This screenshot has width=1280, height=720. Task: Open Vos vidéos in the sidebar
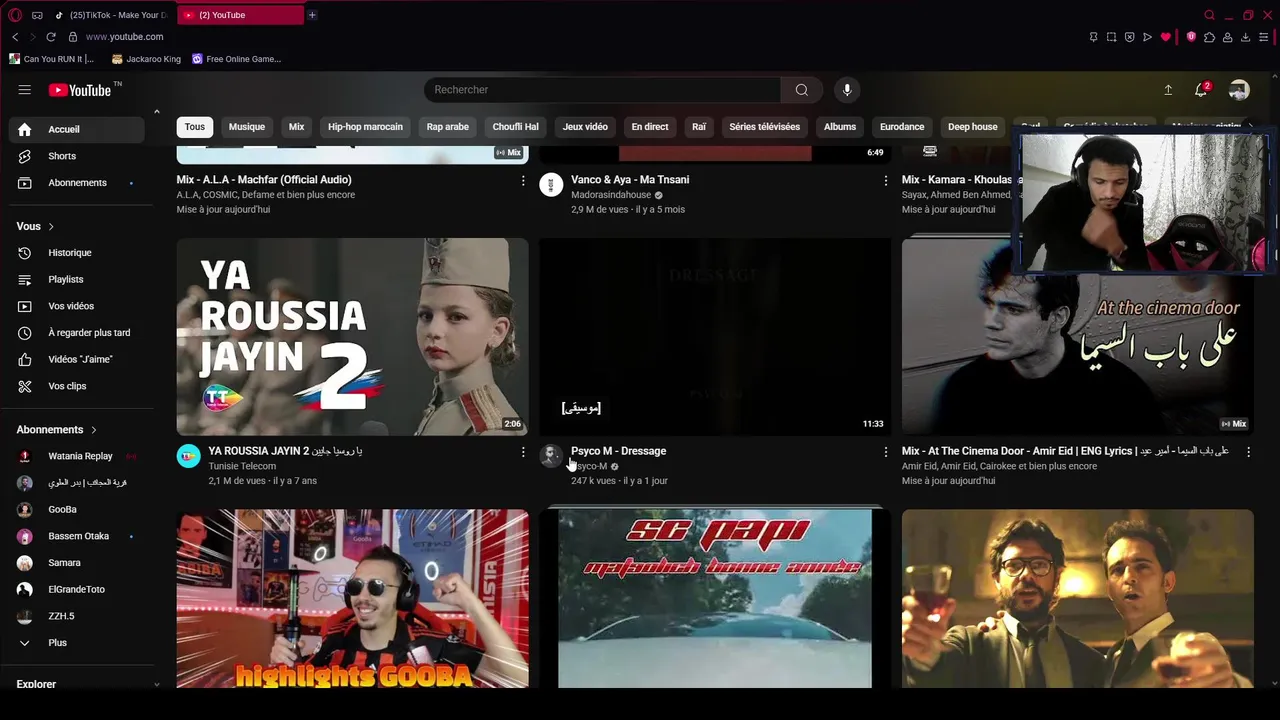(x=76, y=306)
